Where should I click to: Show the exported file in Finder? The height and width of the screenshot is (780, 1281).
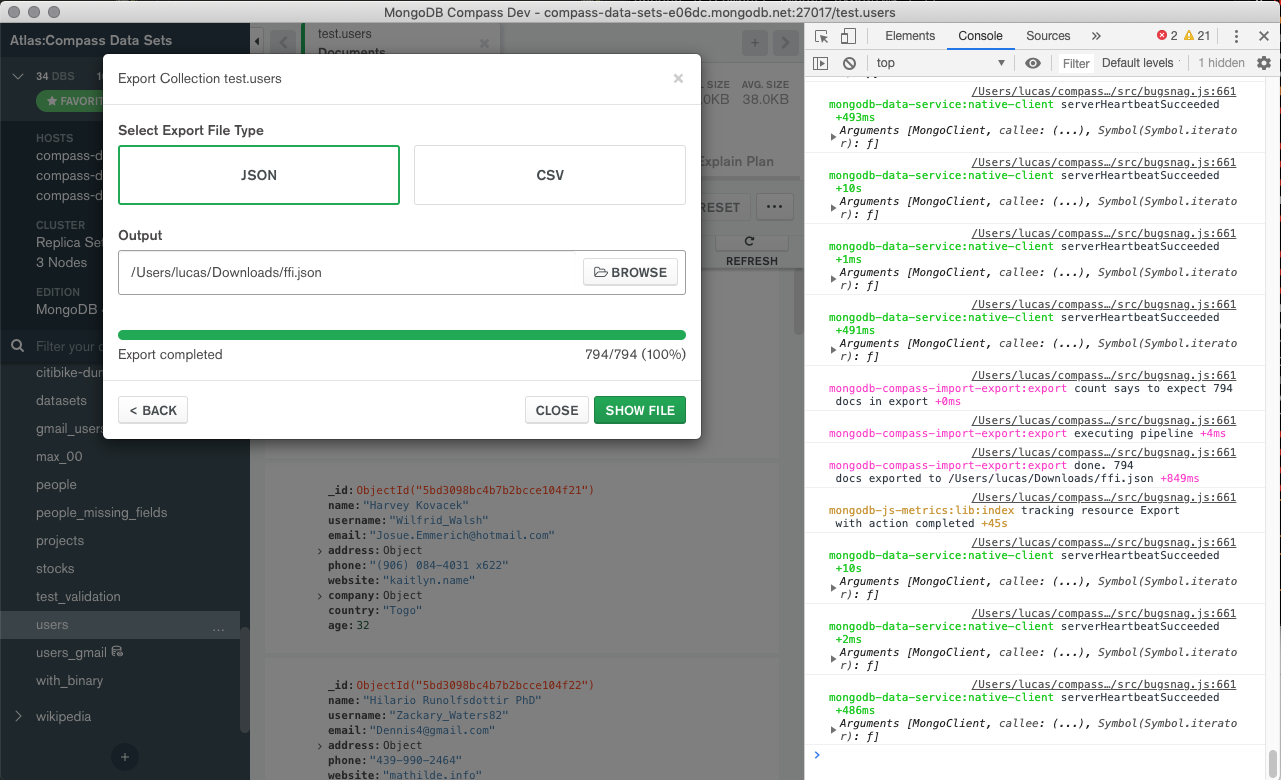640,410
